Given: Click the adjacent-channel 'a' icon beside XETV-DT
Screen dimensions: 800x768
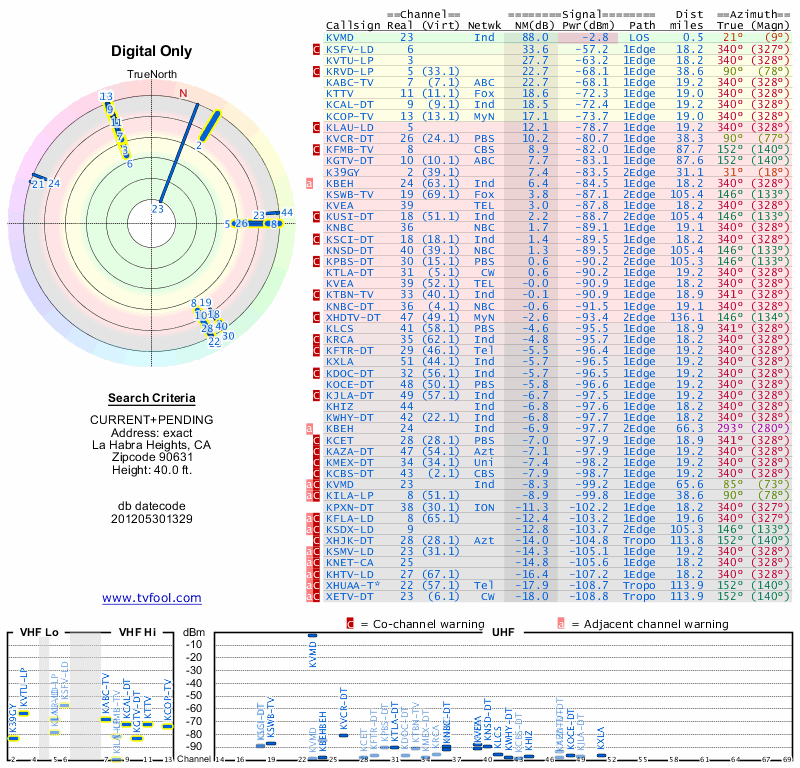Looking at the screenshot, I should coord(309,596).
